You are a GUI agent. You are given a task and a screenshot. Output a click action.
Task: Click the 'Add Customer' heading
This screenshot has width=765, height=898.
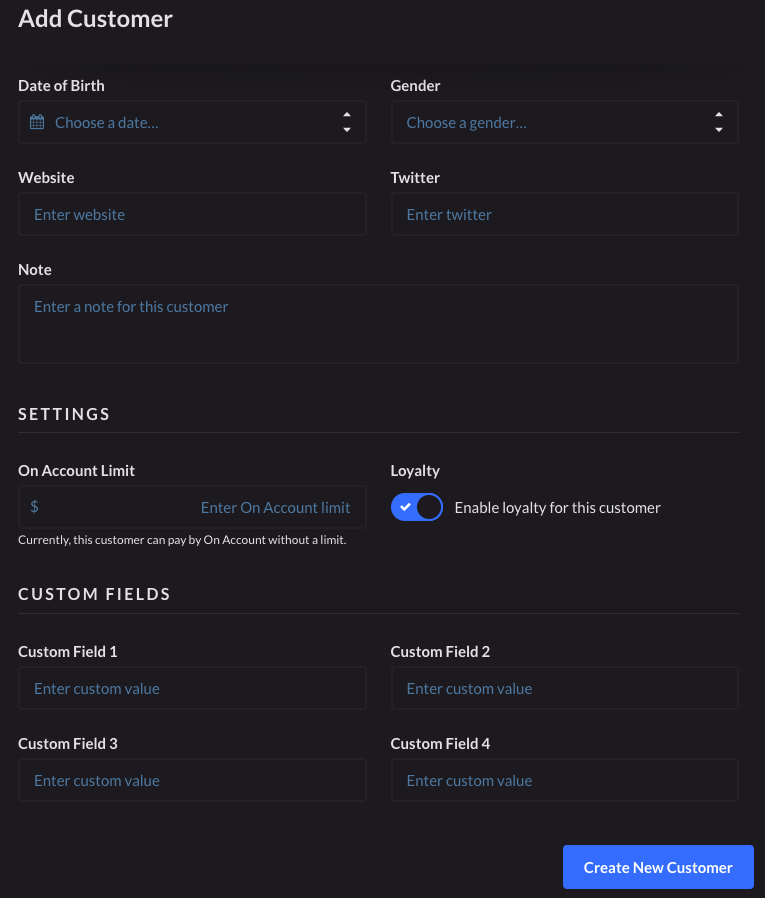(95, 19)
